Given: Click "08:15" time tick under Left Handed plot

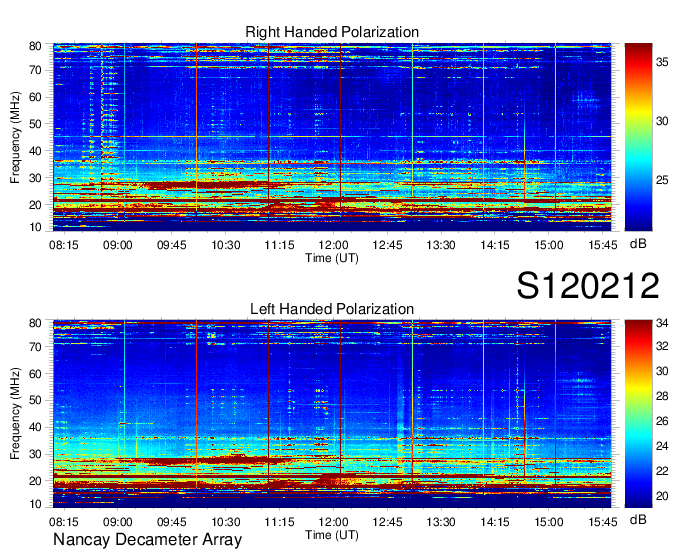Looking at the screenshot, I should (x=64, y=522).
